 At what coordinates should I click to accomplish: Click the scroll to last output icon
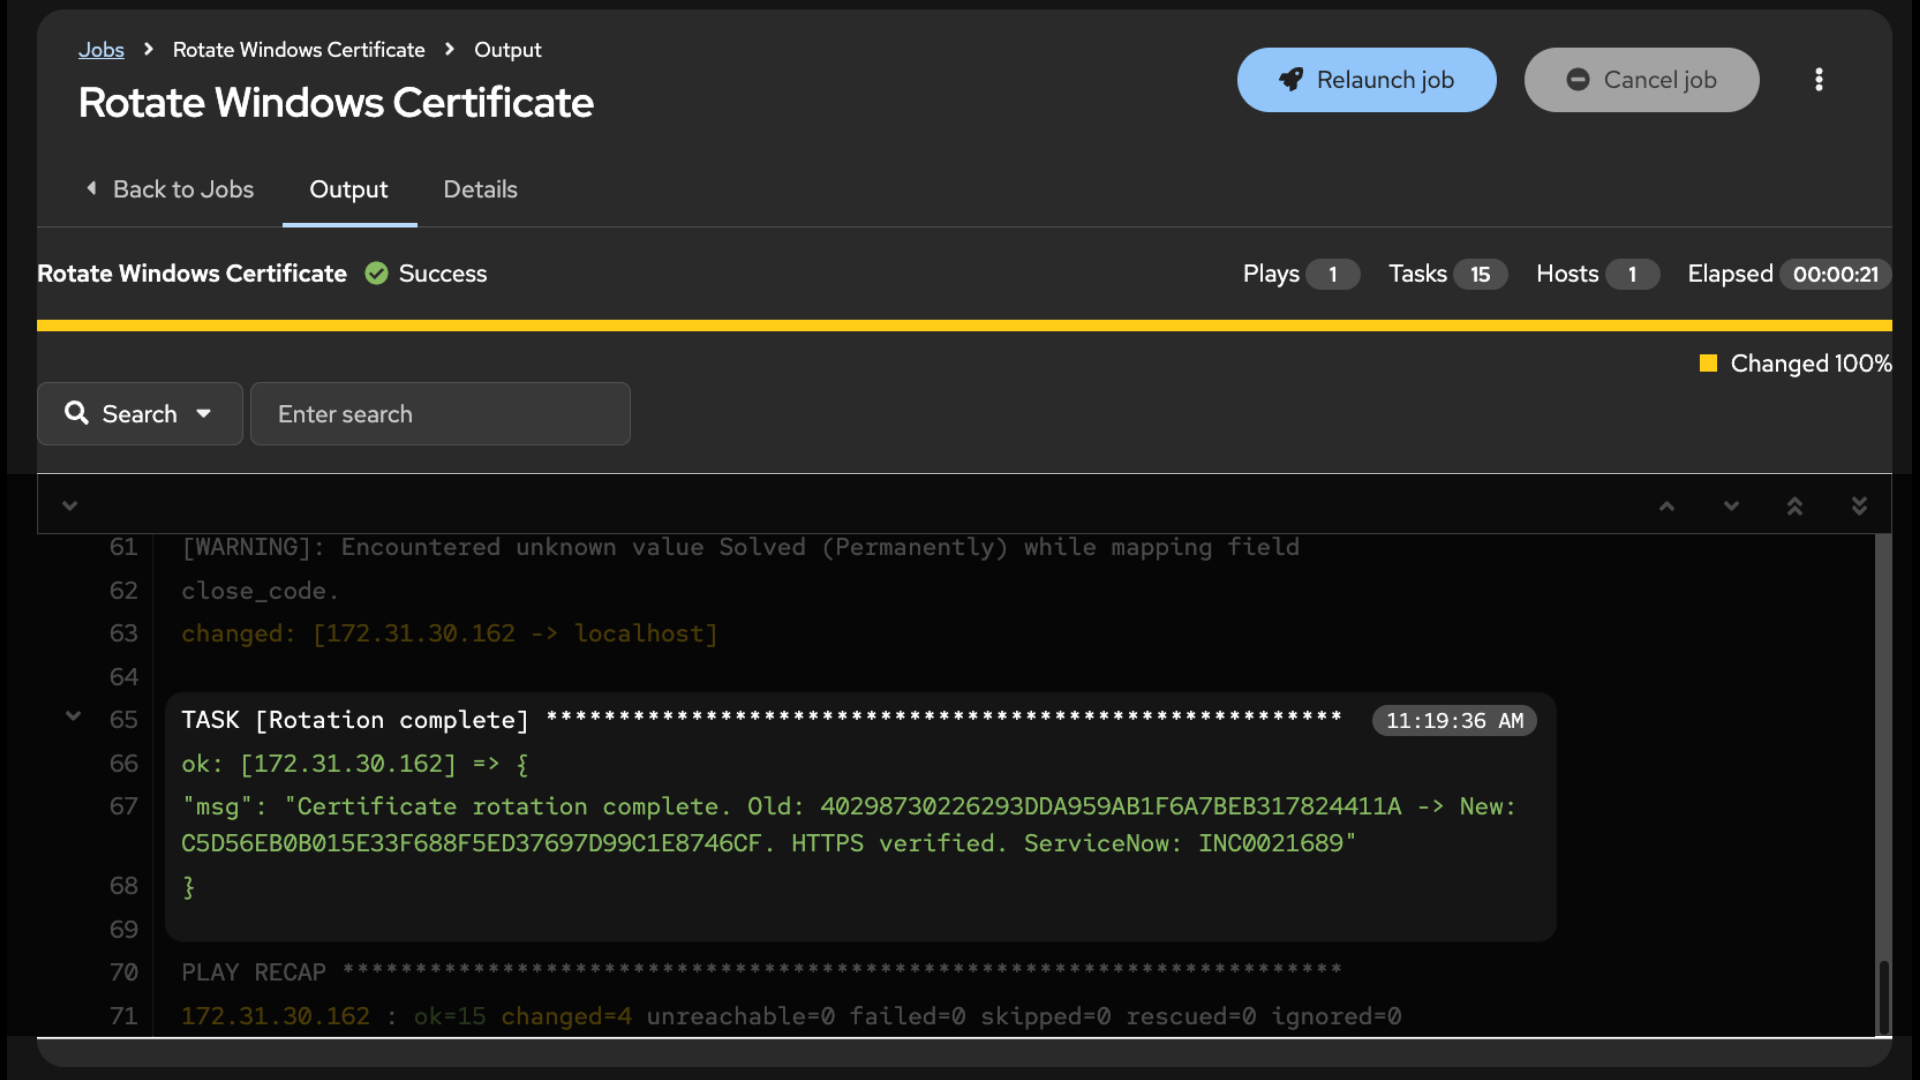click(1859, 506)
